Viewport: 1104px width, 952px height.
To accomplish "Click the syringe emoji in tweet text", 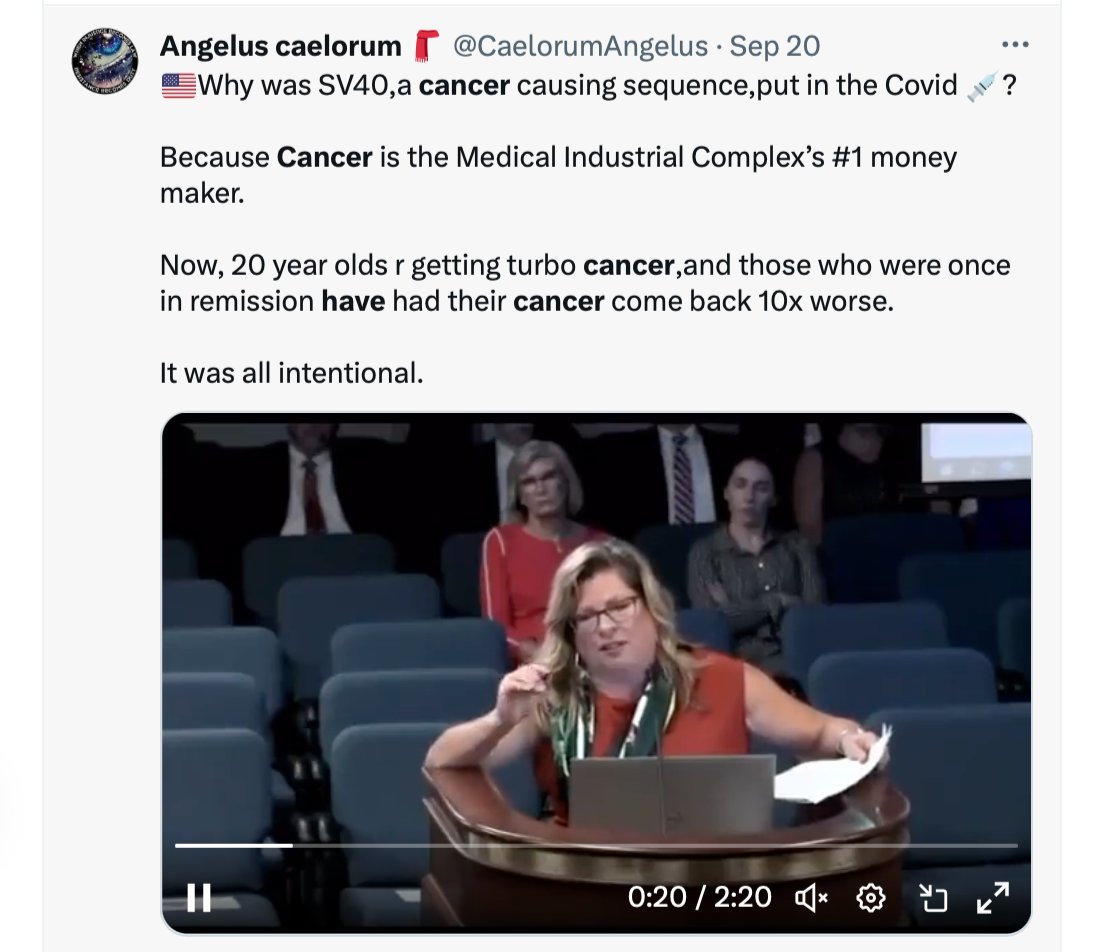I will pyautogui.click(x=981, y=87).
